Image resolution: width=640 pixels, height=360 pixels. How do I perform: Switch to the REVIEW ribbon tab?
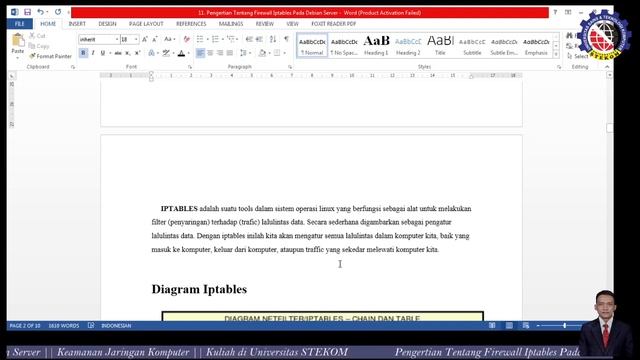[x=264, y=24]
